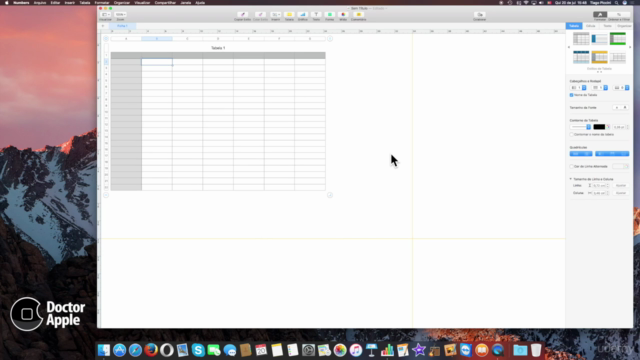This screenshot has width=640, height=360.
Task: Click the table handle circle at top-left corner
Action: 106,39
